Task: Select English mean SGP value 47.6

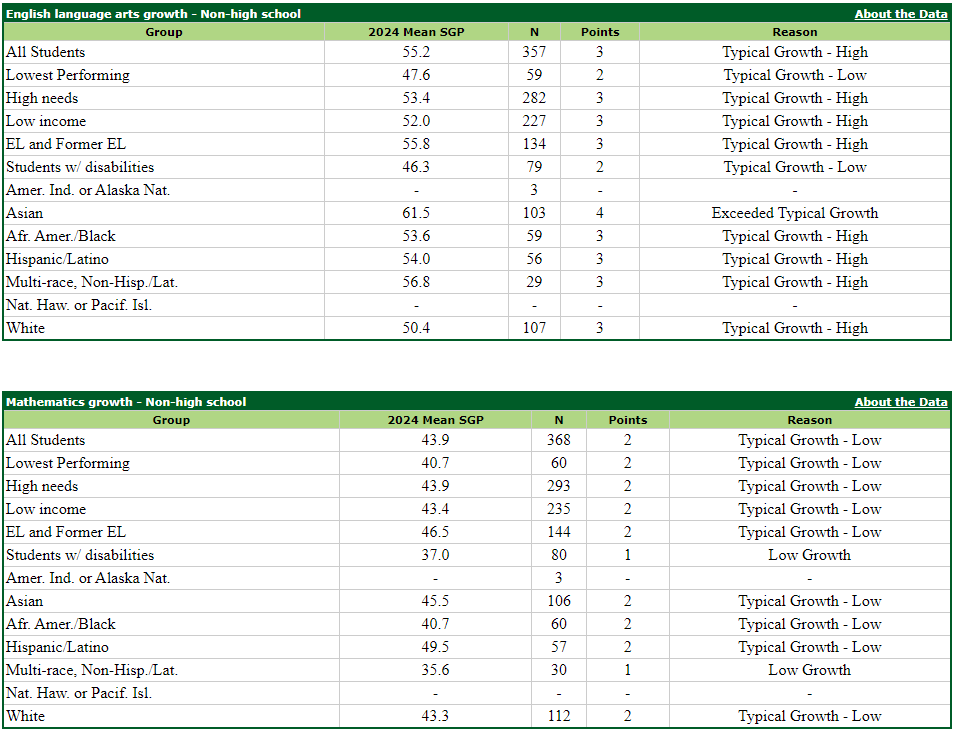Action: pos(416,75)
